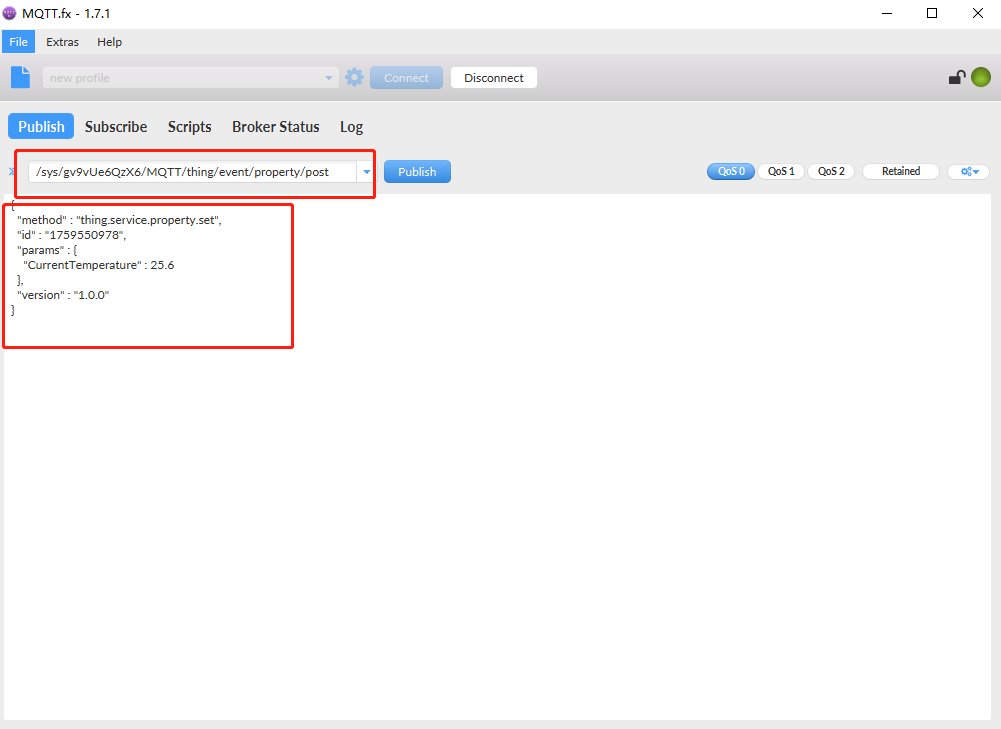This screenshot has height=729, width=1001.
Task: Click the new profile file icon
Action: pyautogui.click(x=20, y=77)
